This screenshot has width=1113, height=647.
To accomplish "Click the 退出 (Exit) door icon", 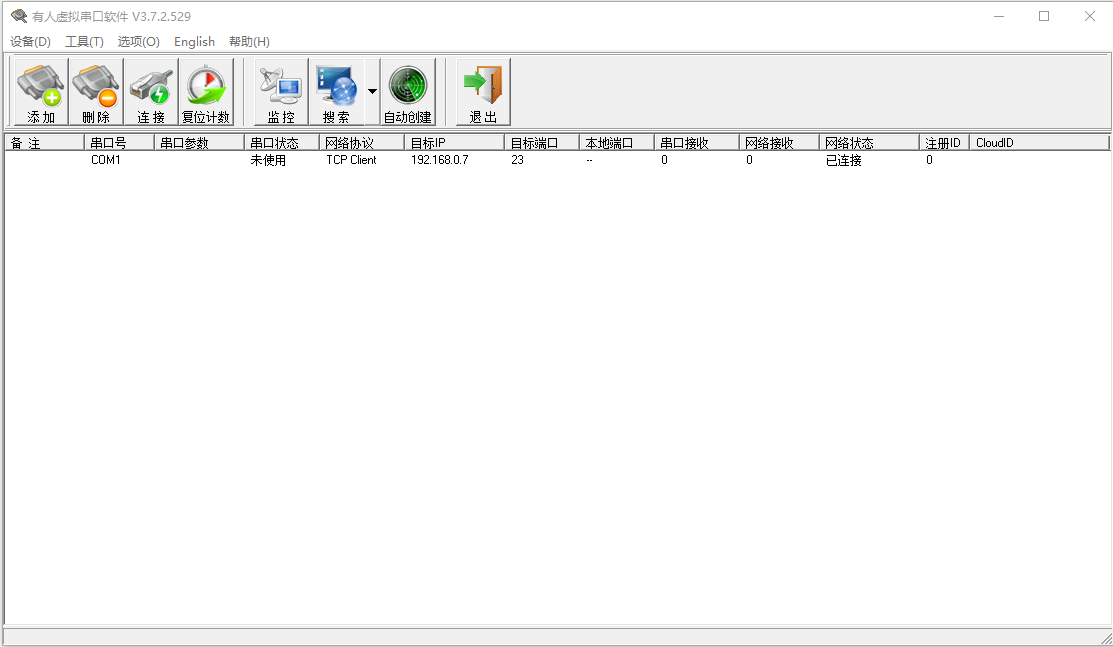I will (484, 91).
